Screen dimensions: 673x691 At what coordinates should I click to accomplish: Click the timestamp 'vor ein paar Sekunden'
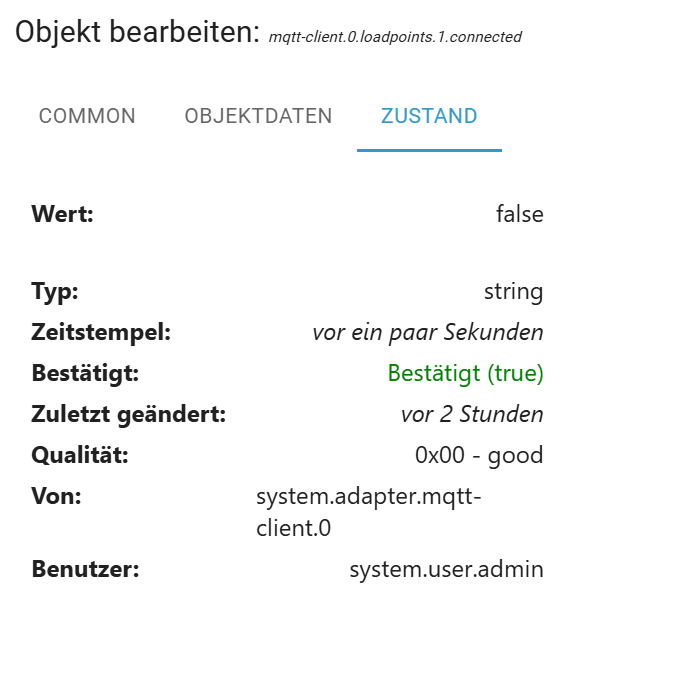pos(428,333)
